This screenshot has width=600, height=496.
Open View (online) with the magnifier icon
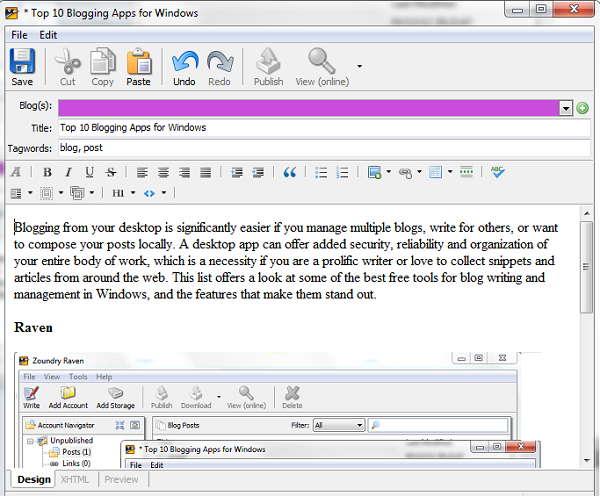point(322,67)
